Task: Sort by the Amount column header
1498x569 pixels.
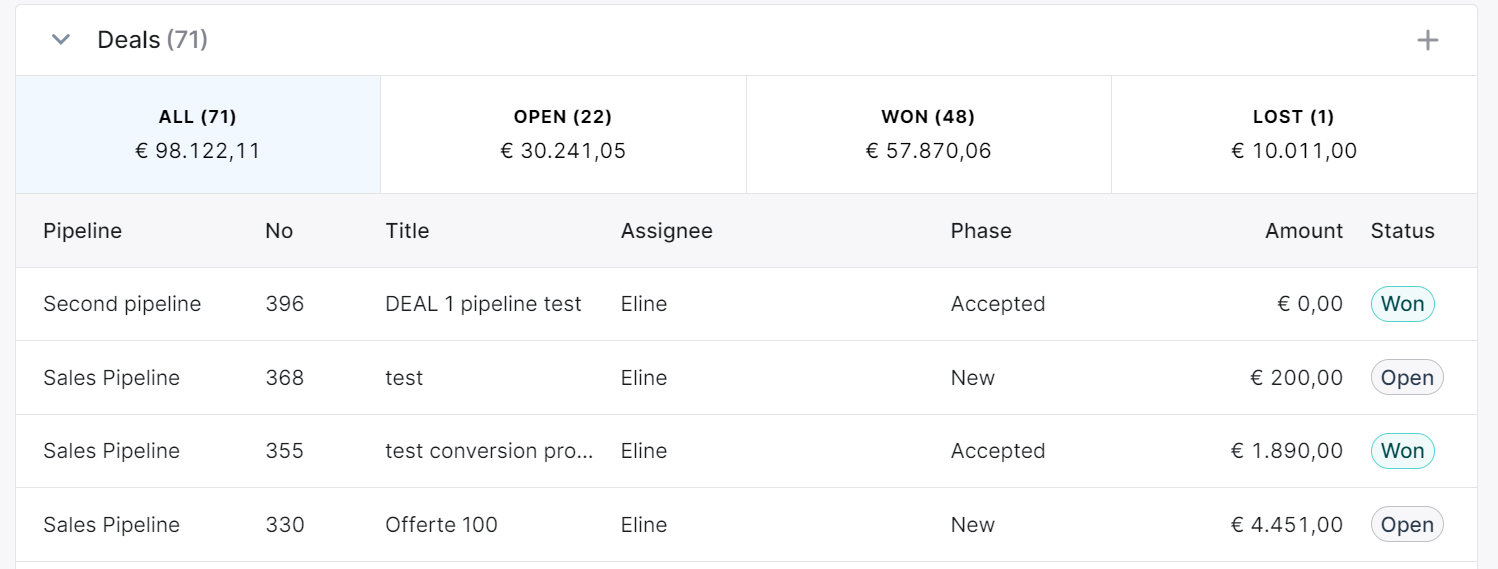Action: coord(1304,231)
